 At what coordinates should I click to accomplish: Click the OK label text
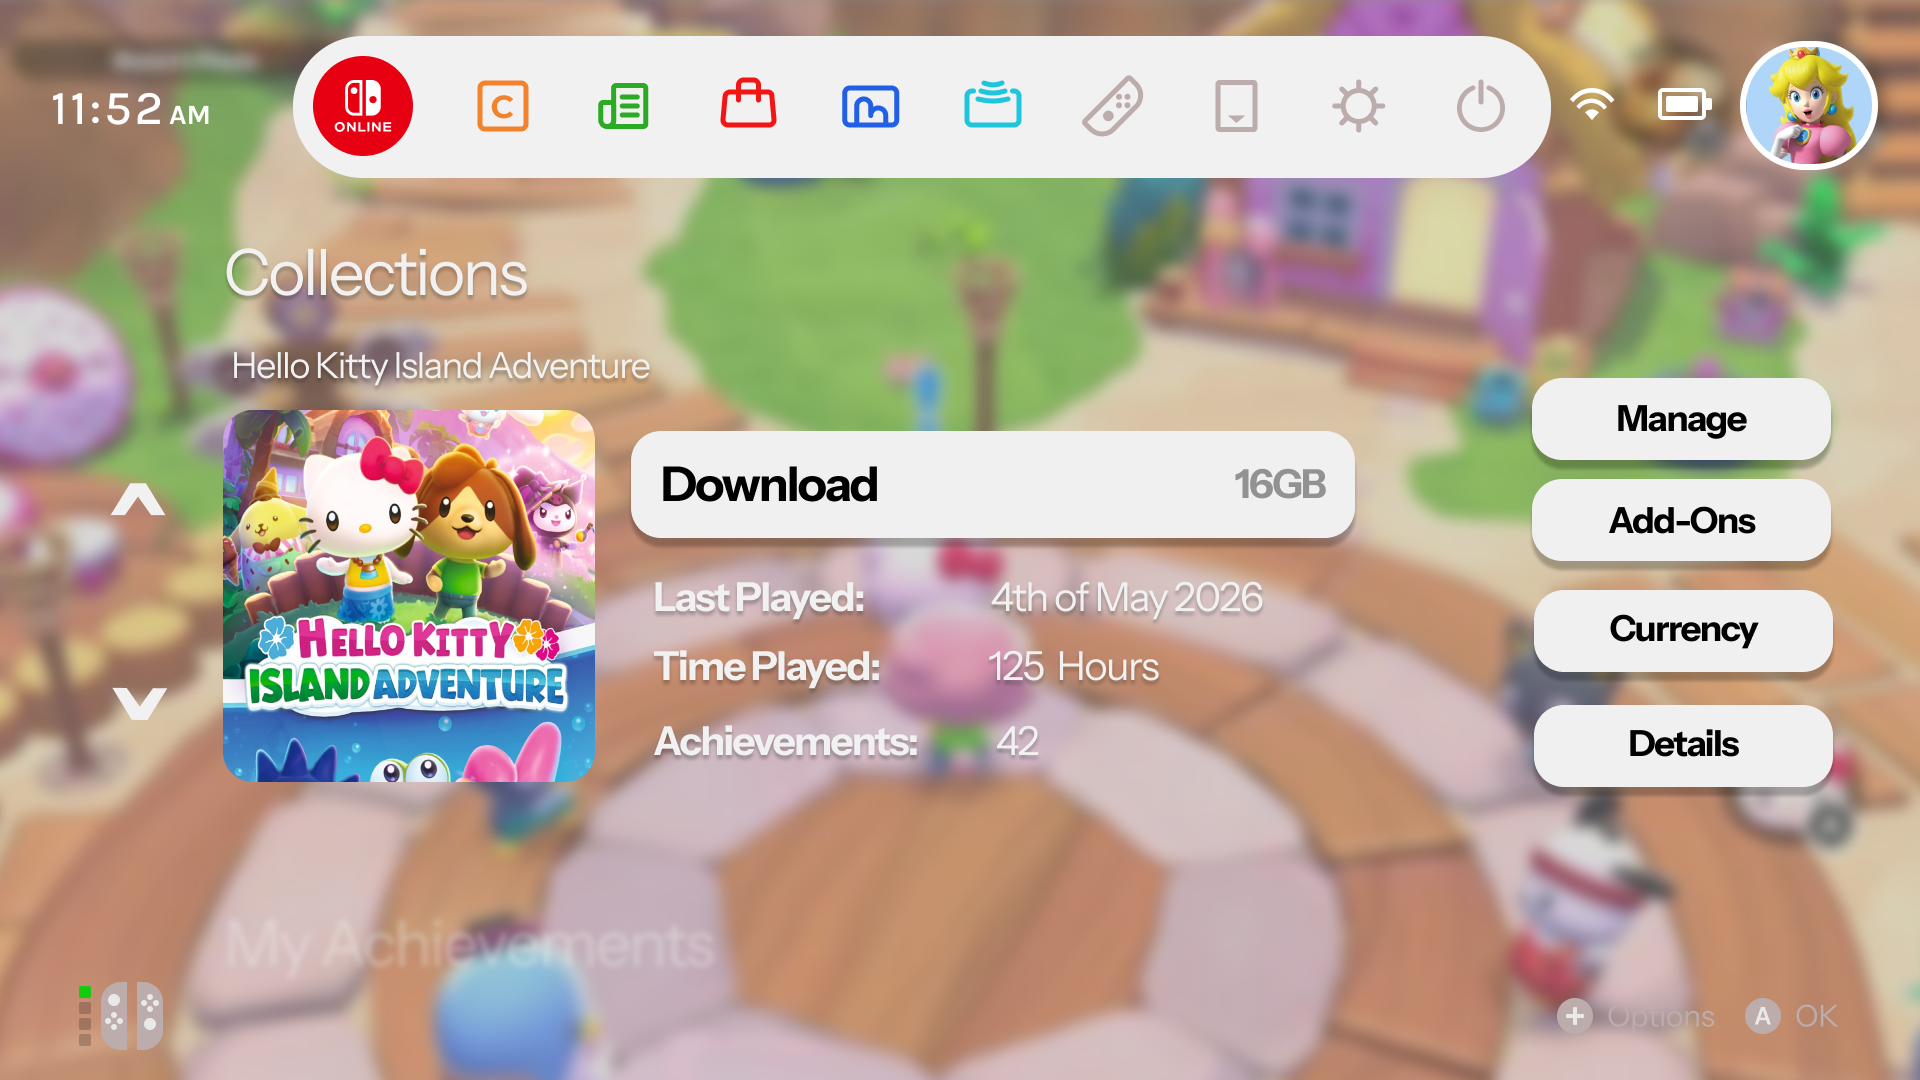pyautogui.click(x=1816, y=1016)
